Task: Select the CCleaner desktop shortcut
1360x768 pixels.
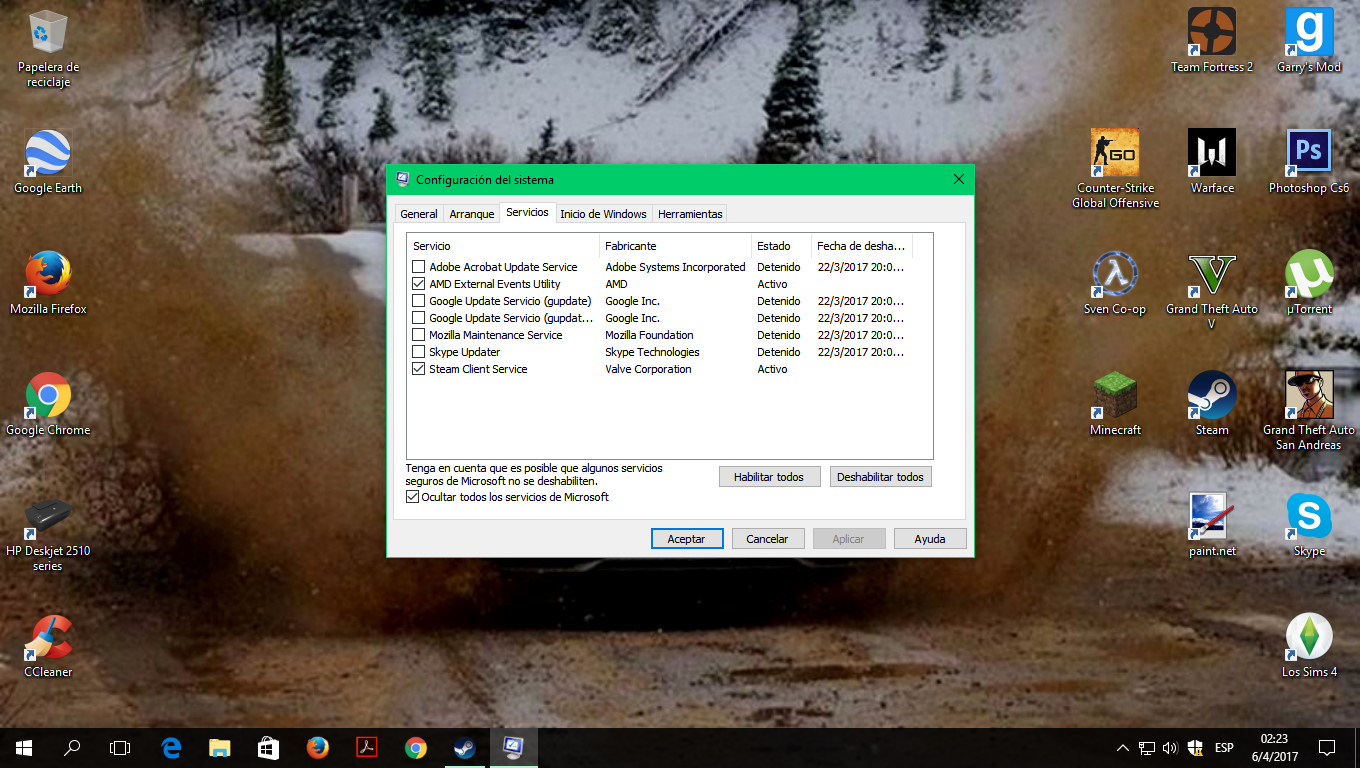Action: (48, 646)
